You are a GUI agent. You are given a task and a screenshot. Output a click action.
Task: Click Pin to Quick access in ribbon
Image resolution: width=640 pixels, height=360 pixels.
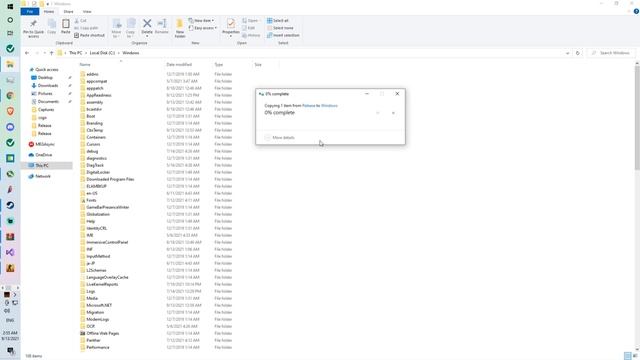33,28
